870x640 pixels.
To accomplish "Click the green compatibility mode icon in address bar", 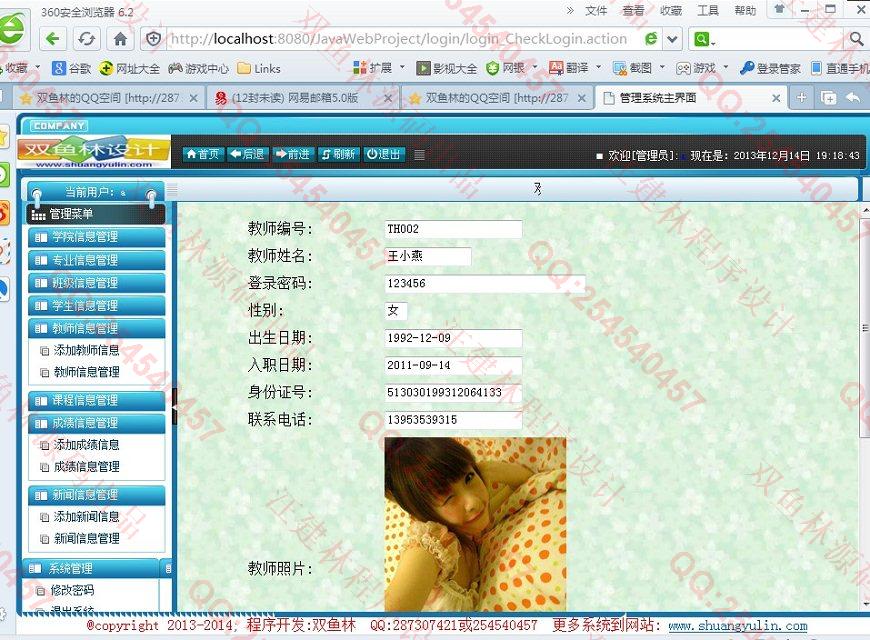I will tap(651, 39).
